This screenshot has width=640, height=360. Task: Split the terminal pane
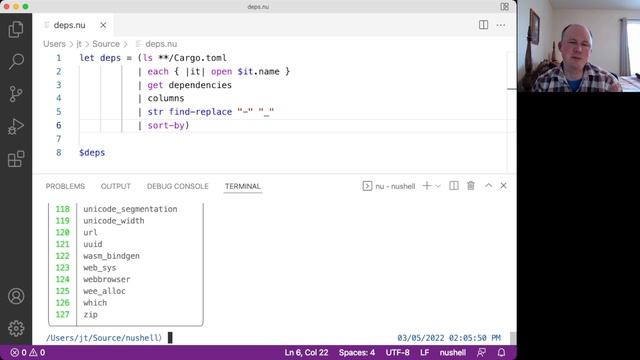click(x=453, y=186)
